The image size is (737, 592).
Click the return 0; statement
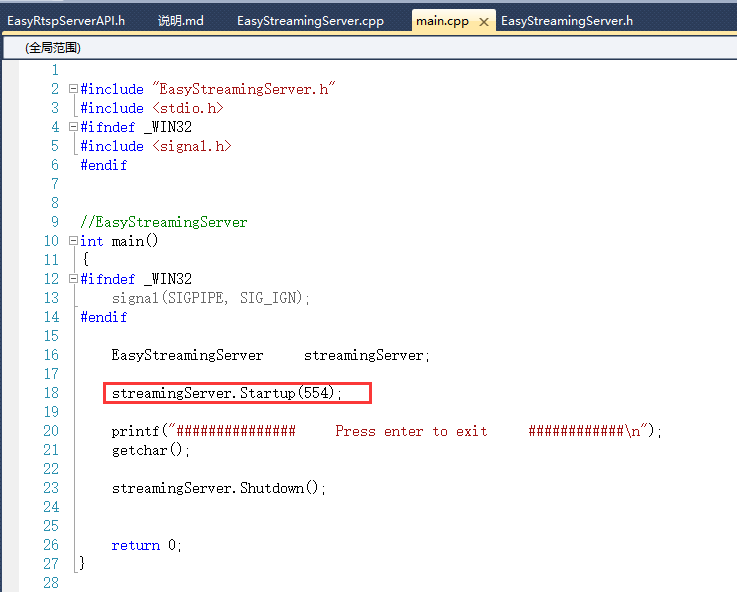147,545
